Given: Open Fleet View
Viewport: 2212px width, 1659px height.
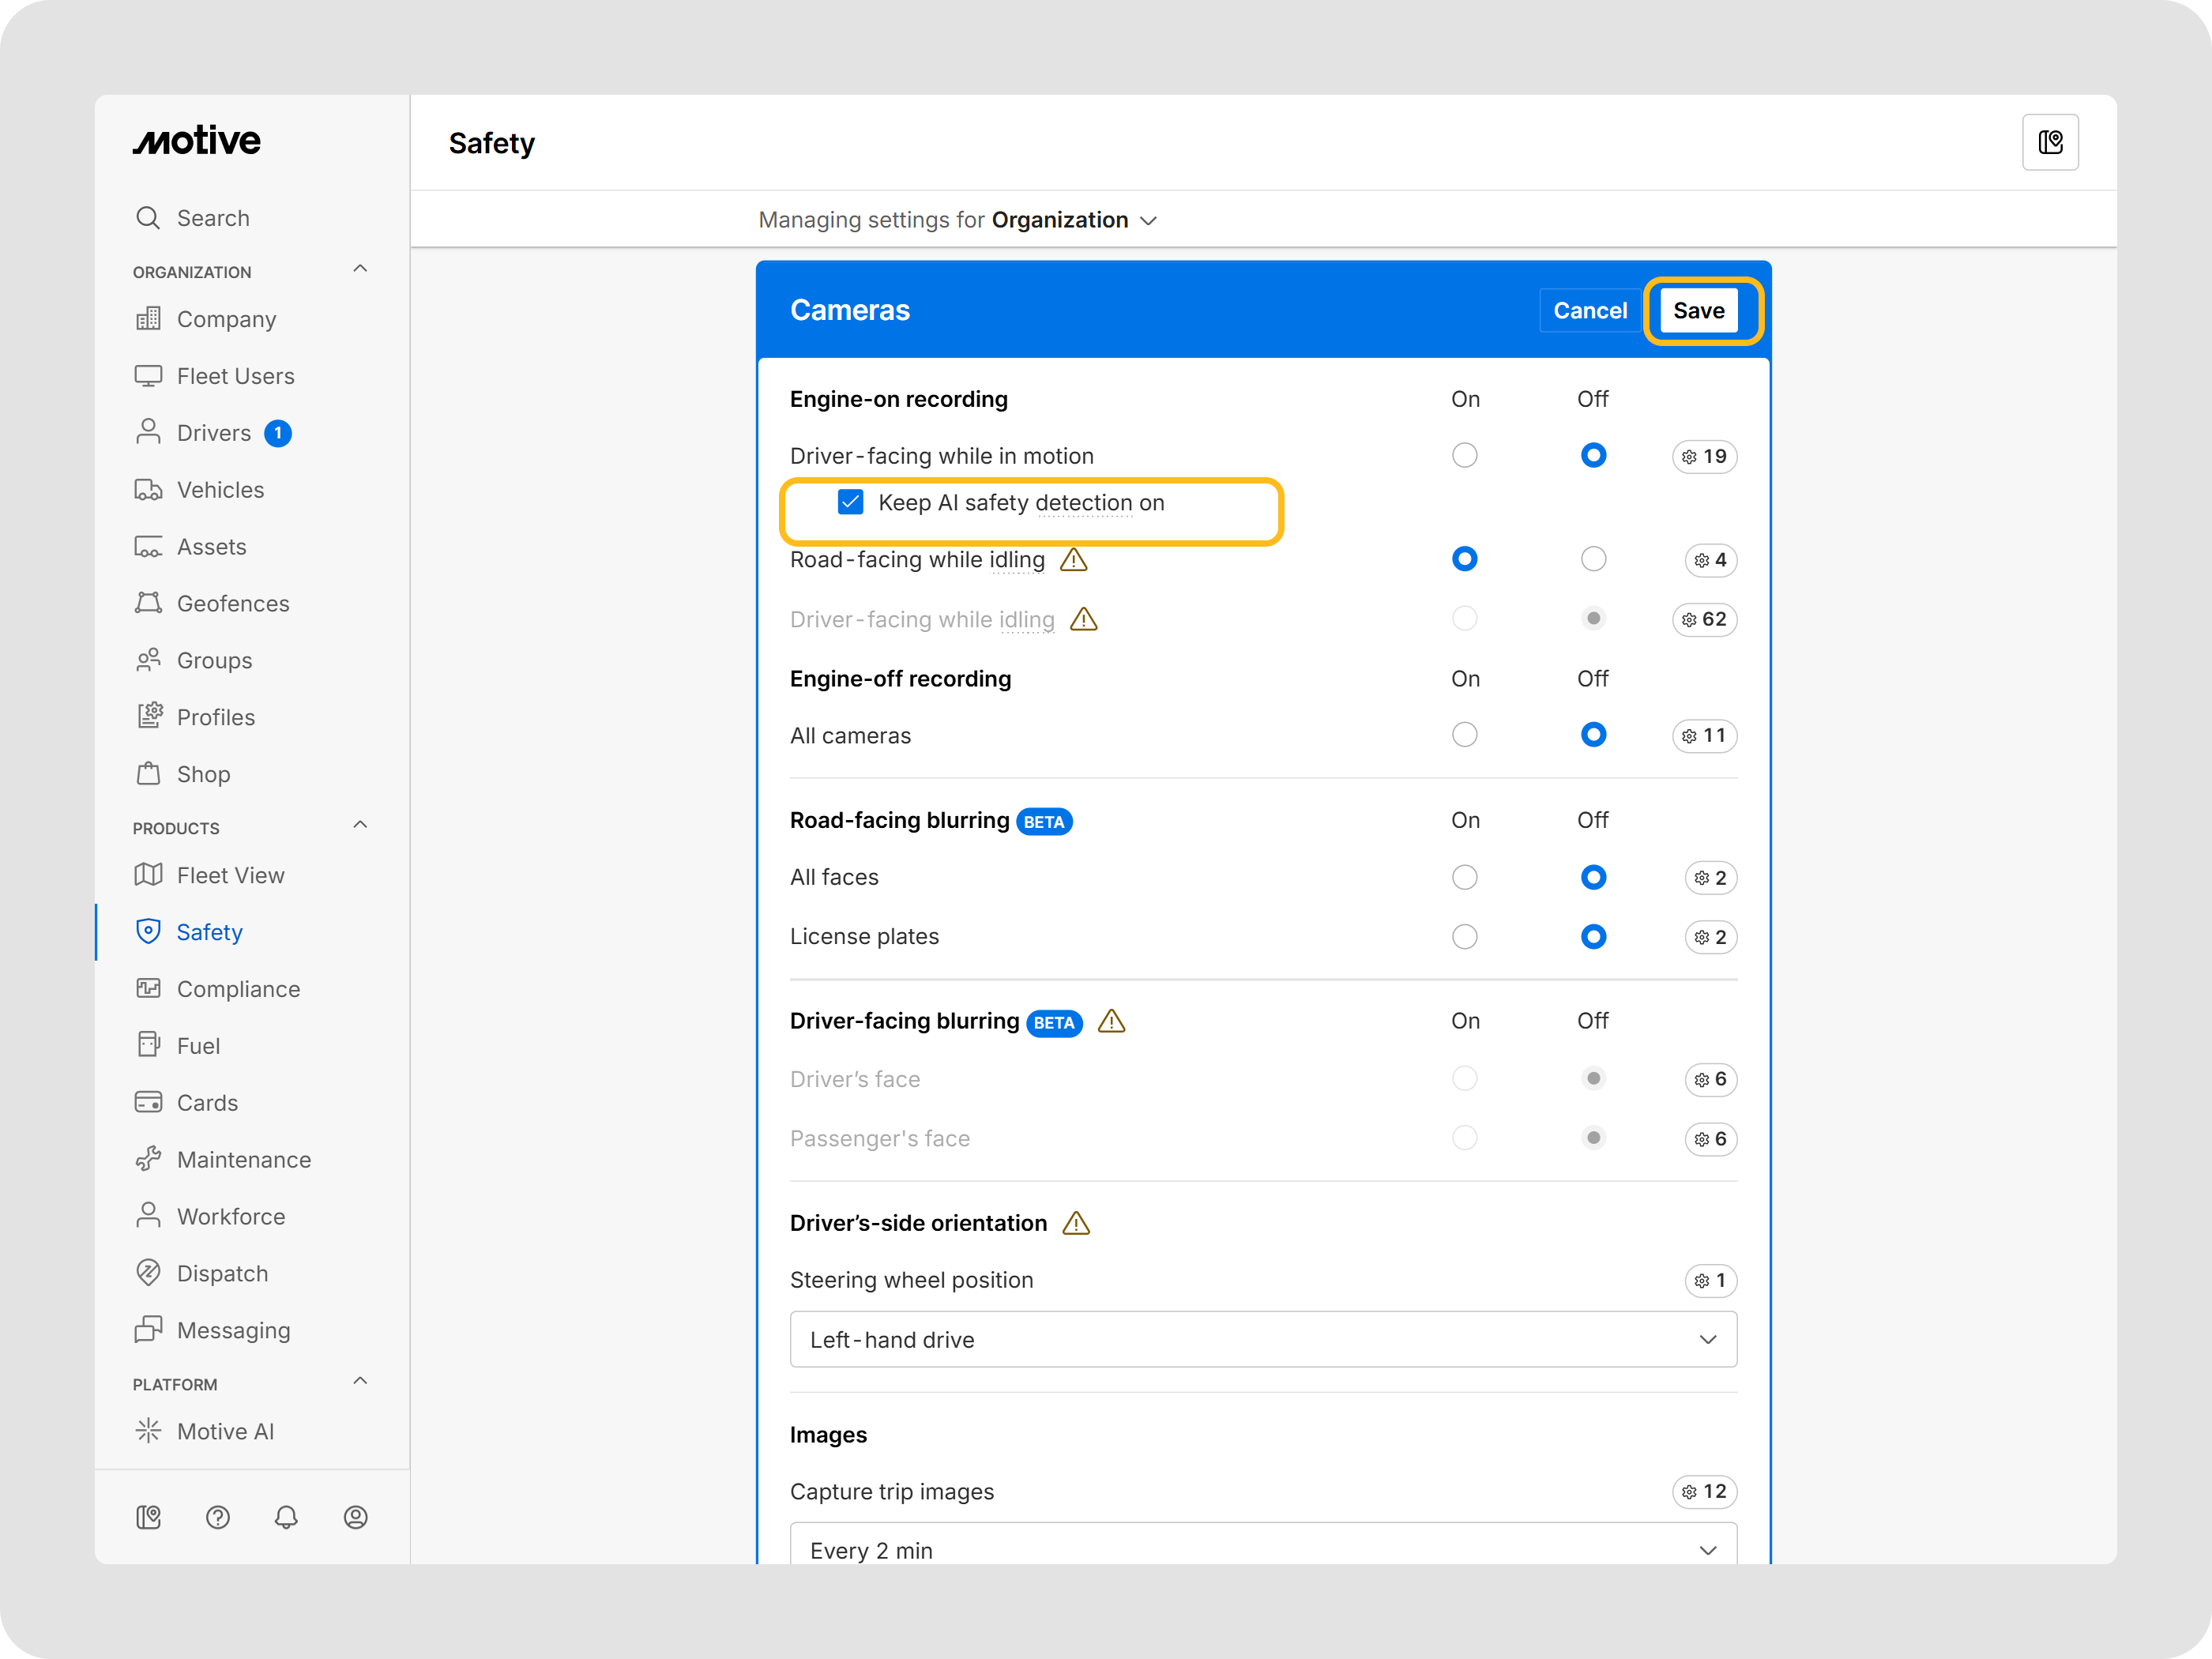Looking at the screenshot, I should 209,876.
